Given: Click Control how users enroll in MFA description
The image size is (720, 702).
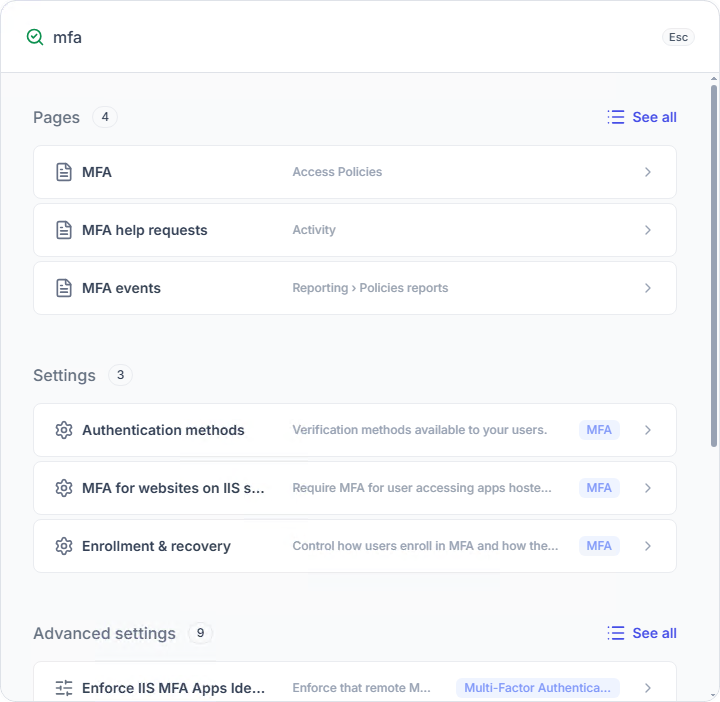Looking at the screenshot, I should tap(425, 545).
